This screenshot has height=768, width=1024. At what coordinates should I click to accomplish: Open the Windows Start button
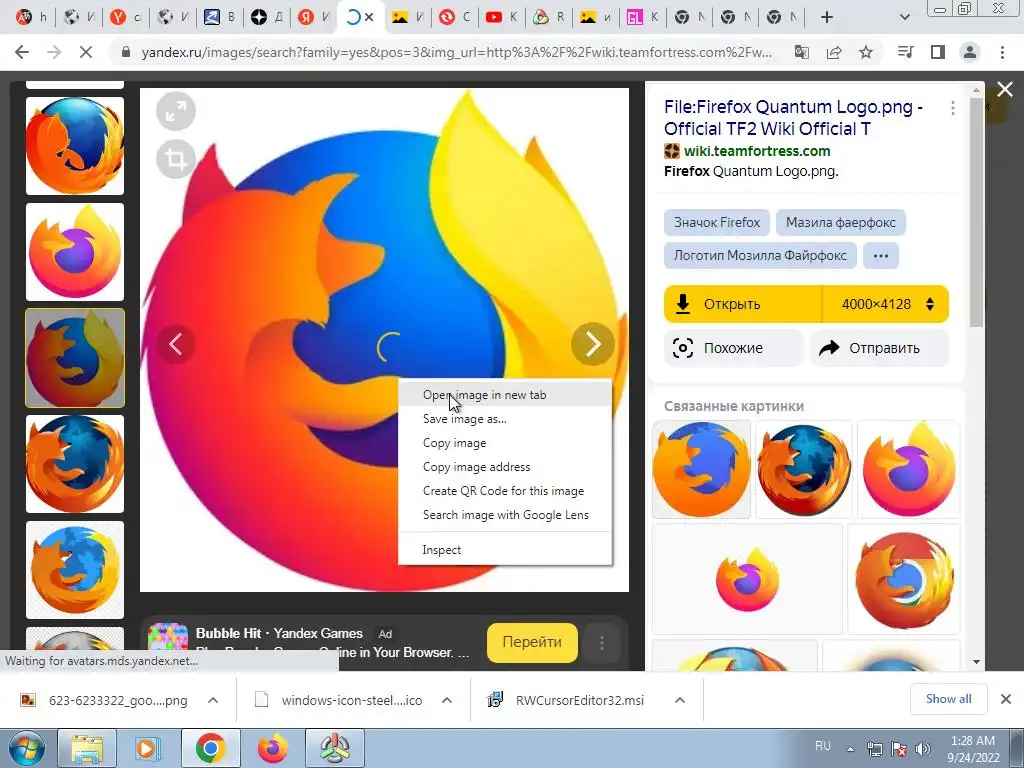tap(27, 748)
